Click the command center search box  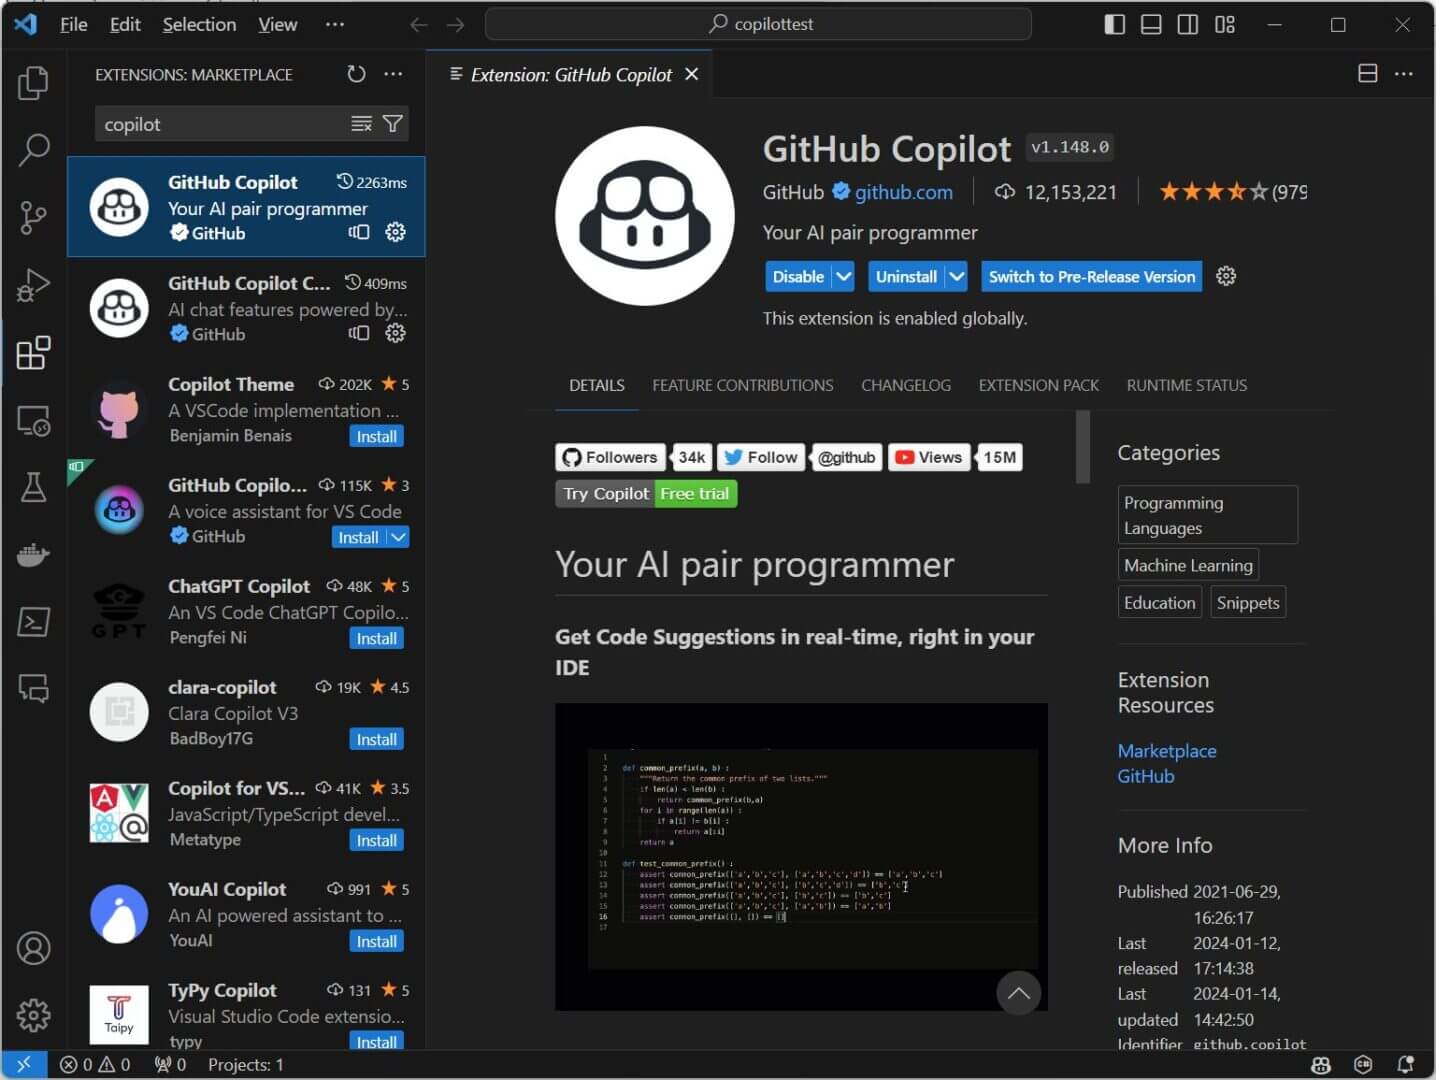(x=757, y=23)
